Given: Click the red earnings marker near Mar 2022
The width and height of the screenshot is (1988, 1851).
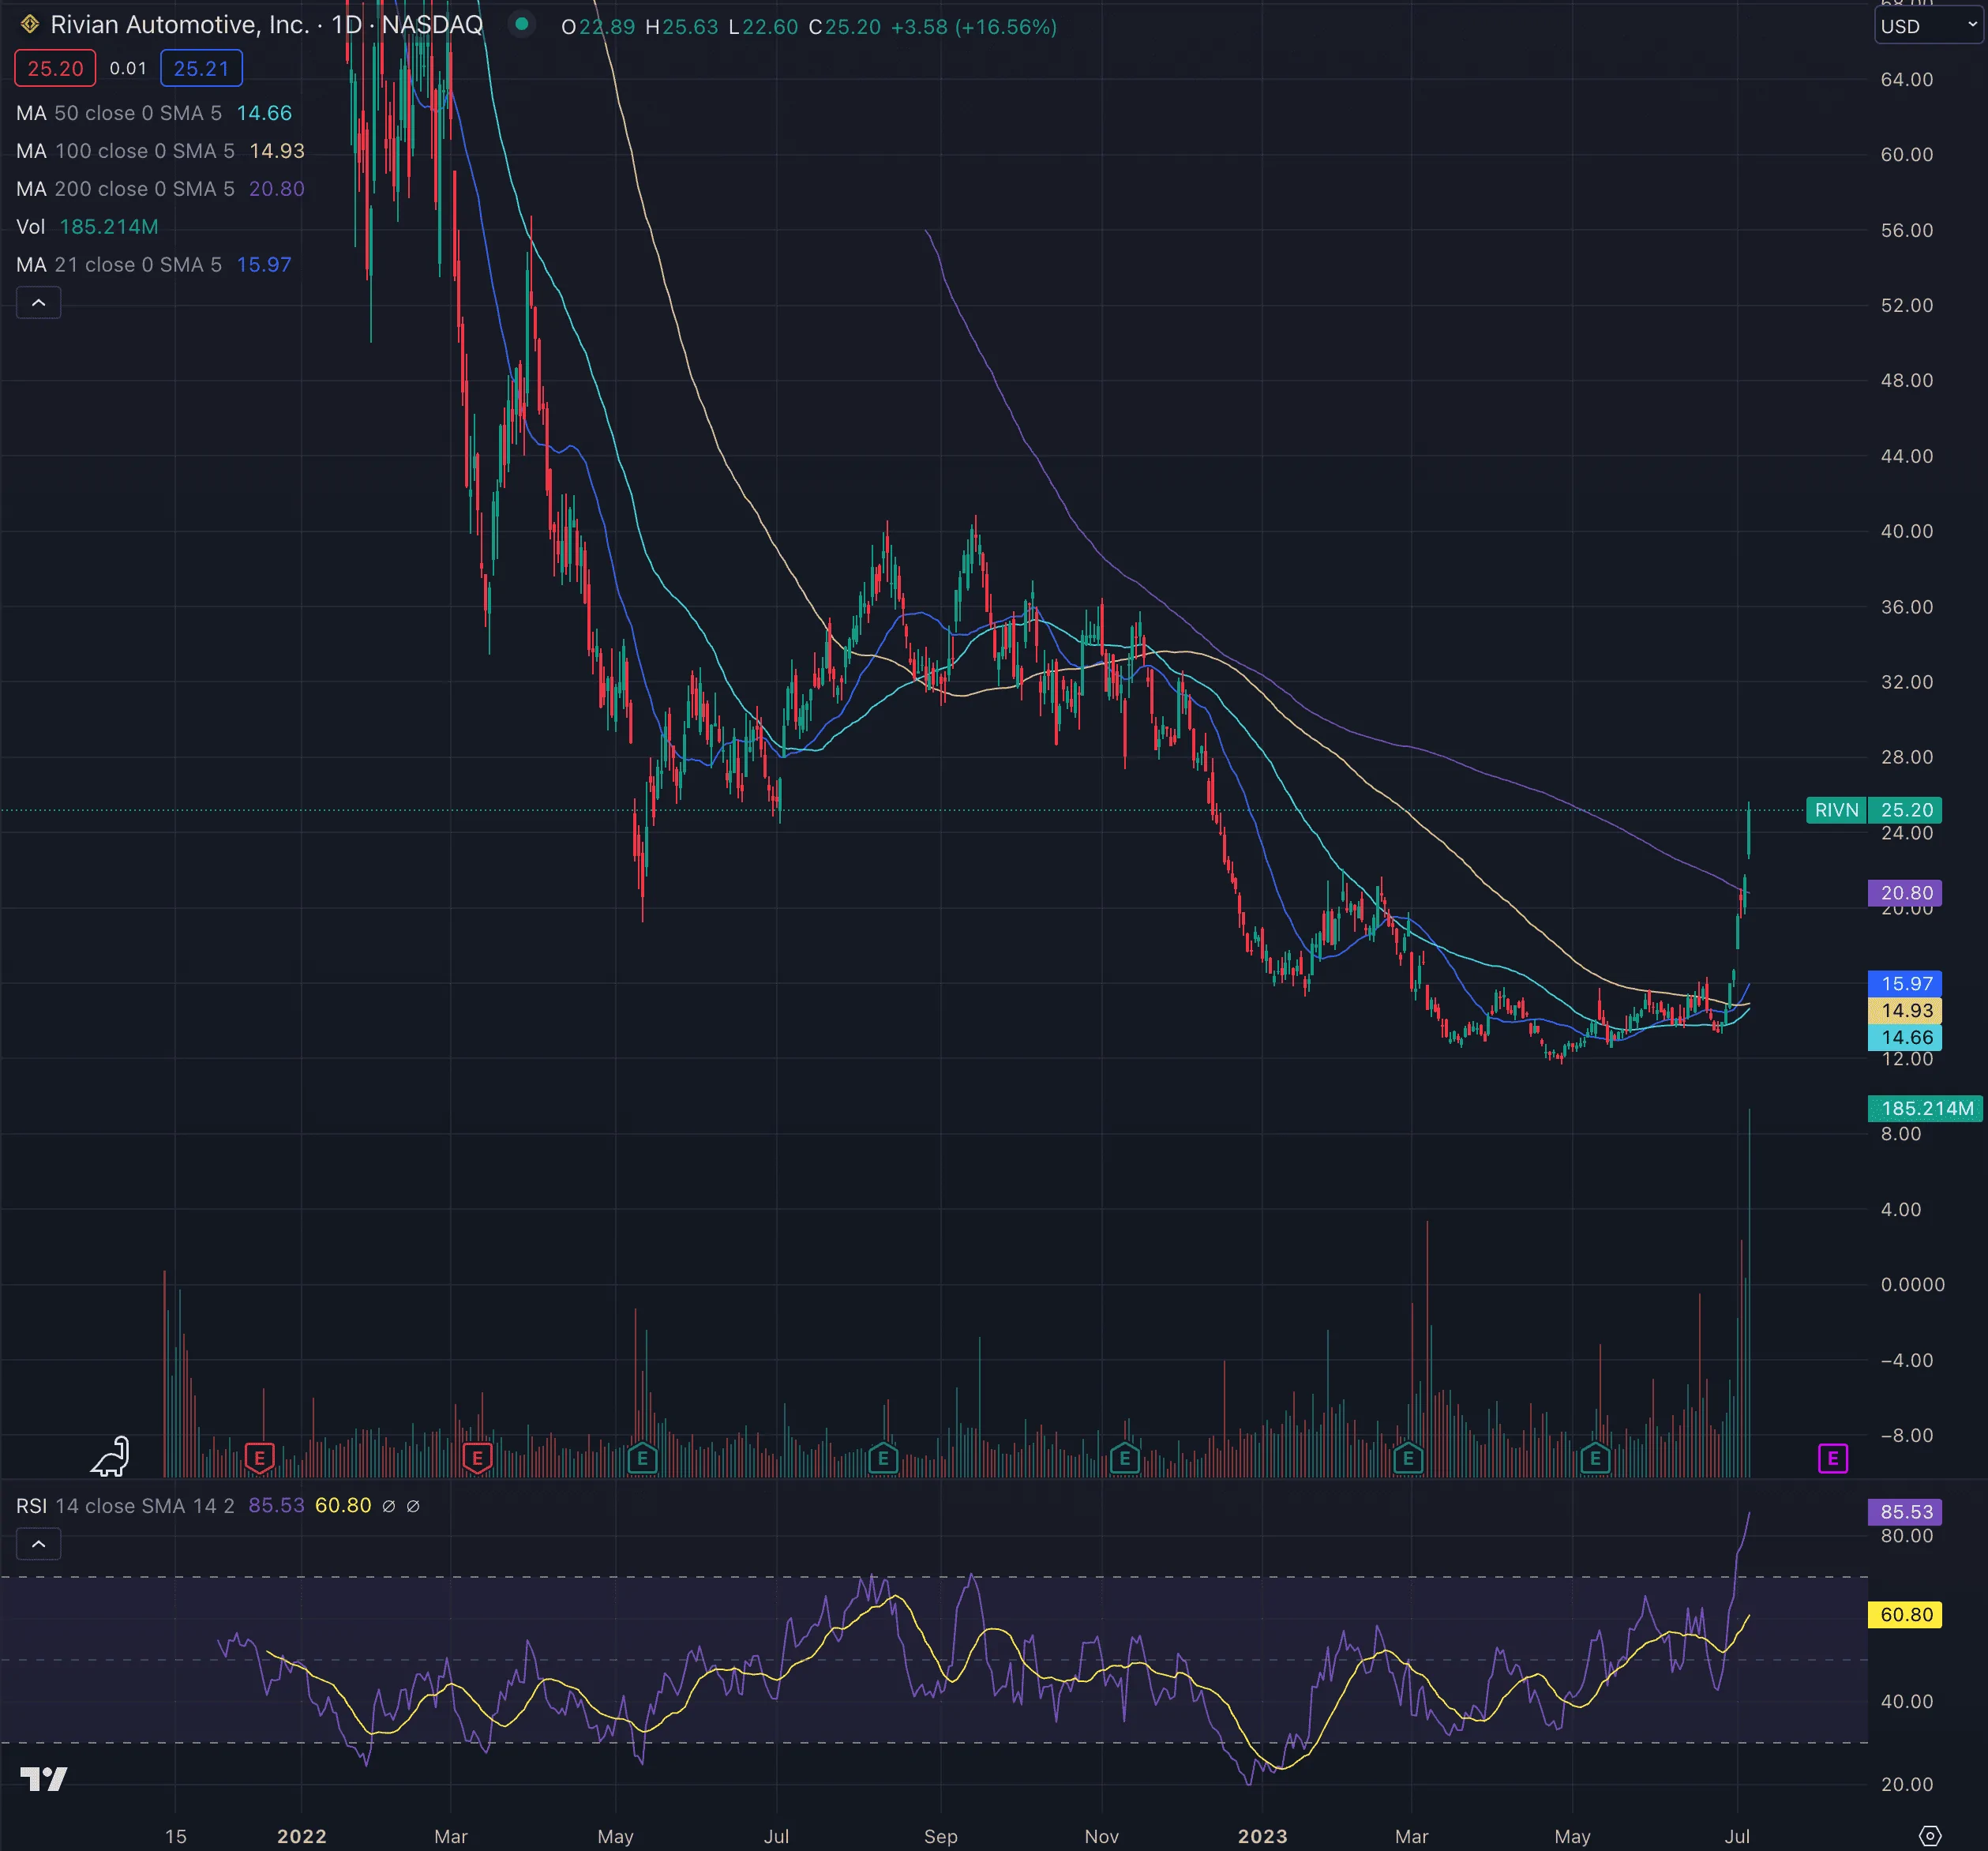Looking at the screenshot, I should pyautogui.click(x=477, y=1458).
